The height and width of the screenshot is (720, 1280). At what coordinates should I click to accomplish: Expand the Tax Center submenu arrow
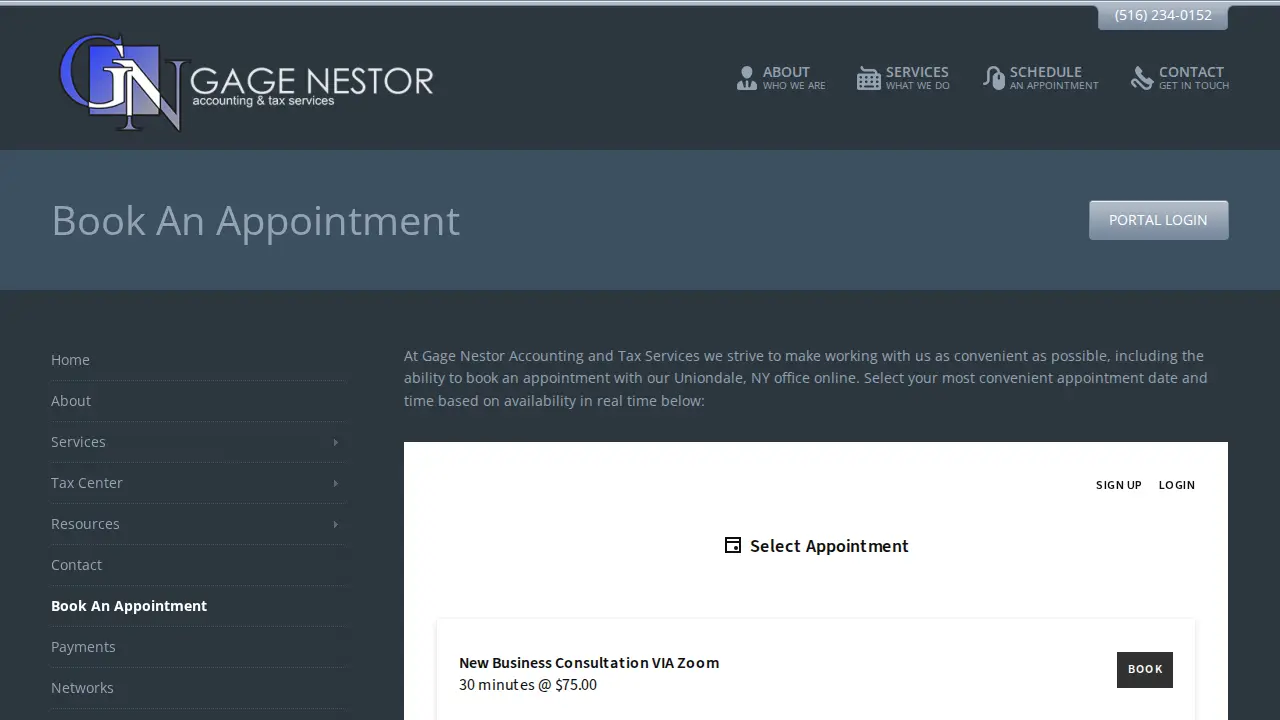pyautogui.click(x=335, y=483)
